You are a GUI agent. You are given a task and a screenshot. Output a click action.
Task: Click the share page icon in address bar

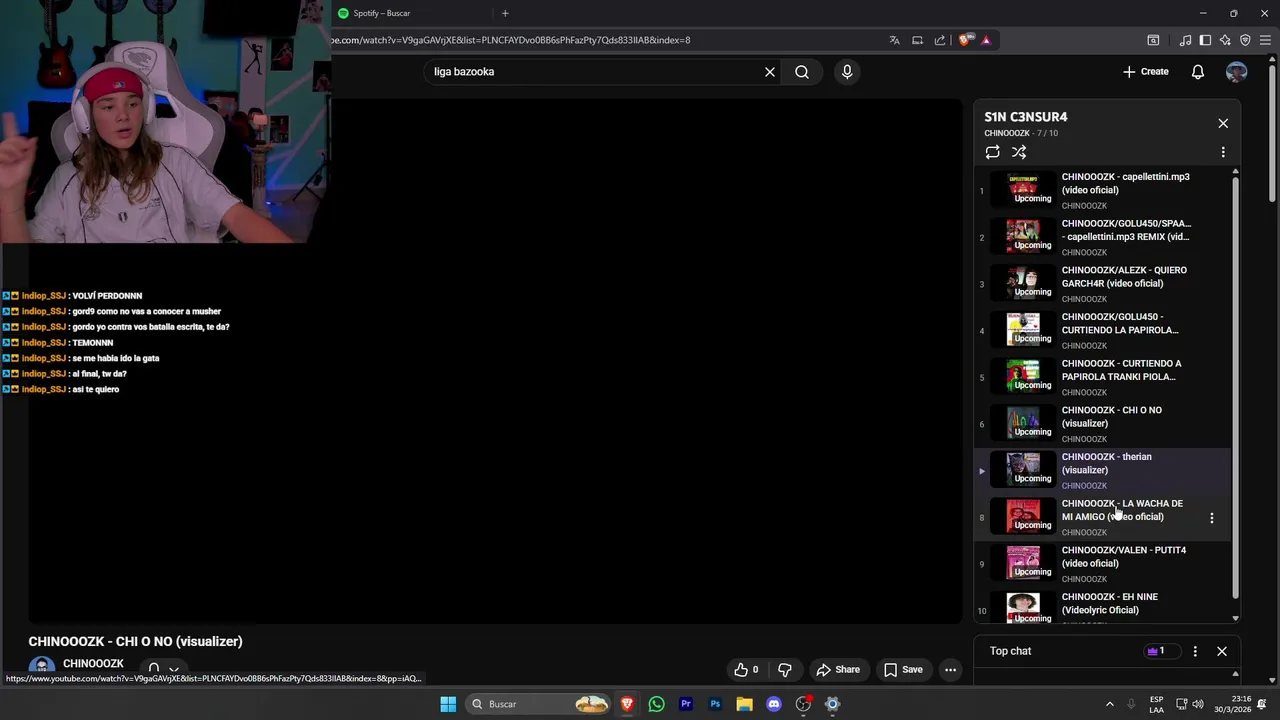(x=940, y=40)
